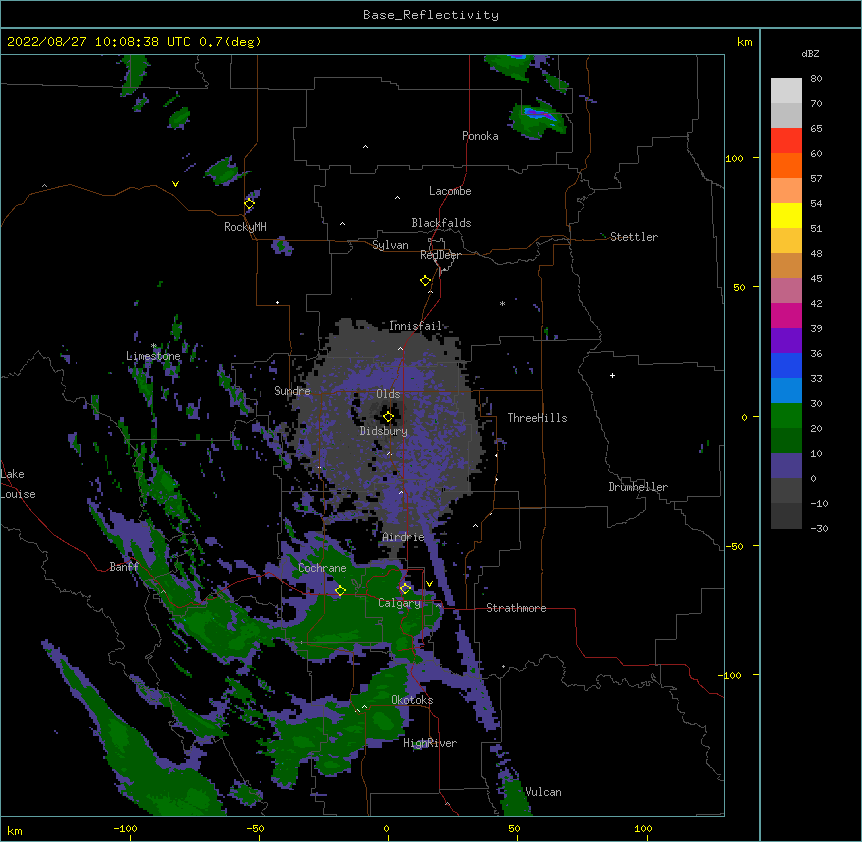The image size is (862, 842).
Task: Click the HighRiver label
Action: [430, 743]
